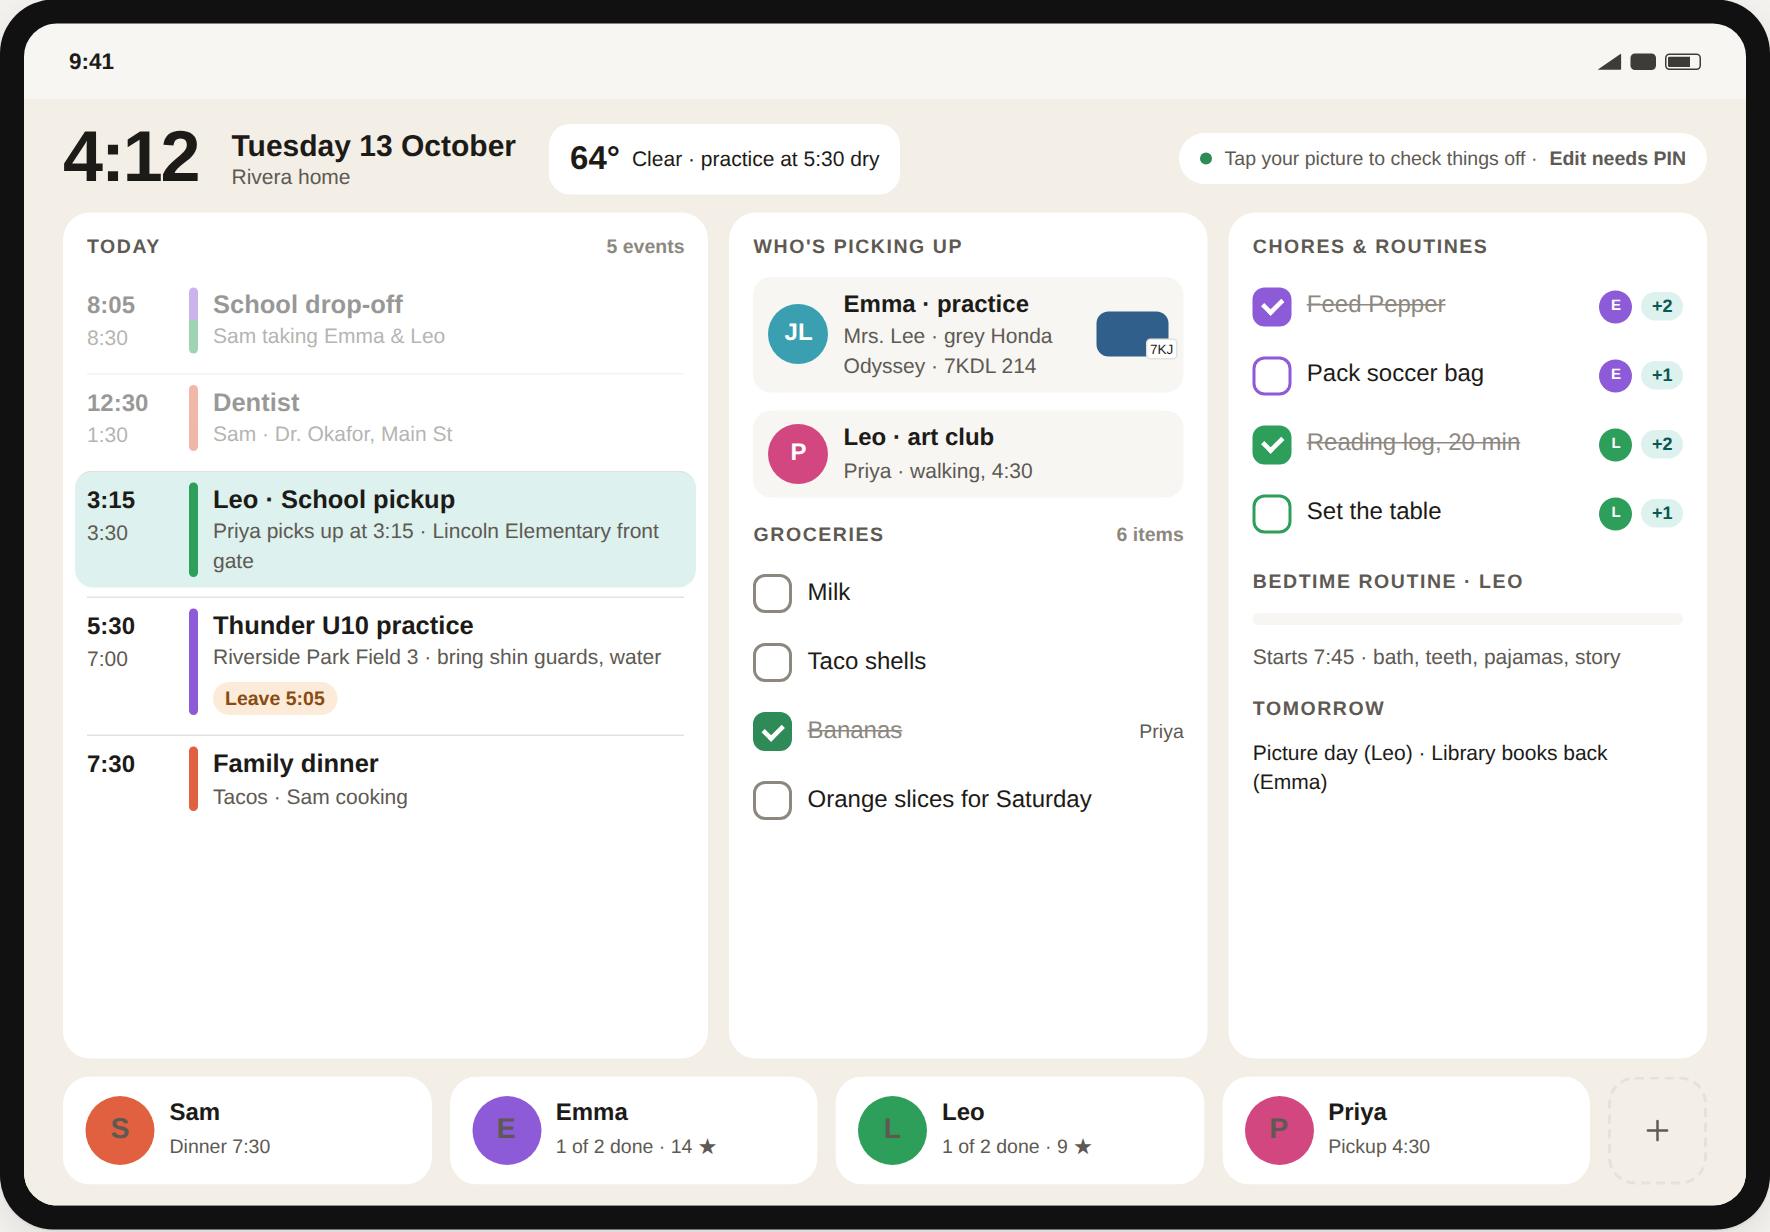Open the 64° weather card
The height and width of the screenshot is (1232, 1770).
pyautogui.click(x=724, y=159)
